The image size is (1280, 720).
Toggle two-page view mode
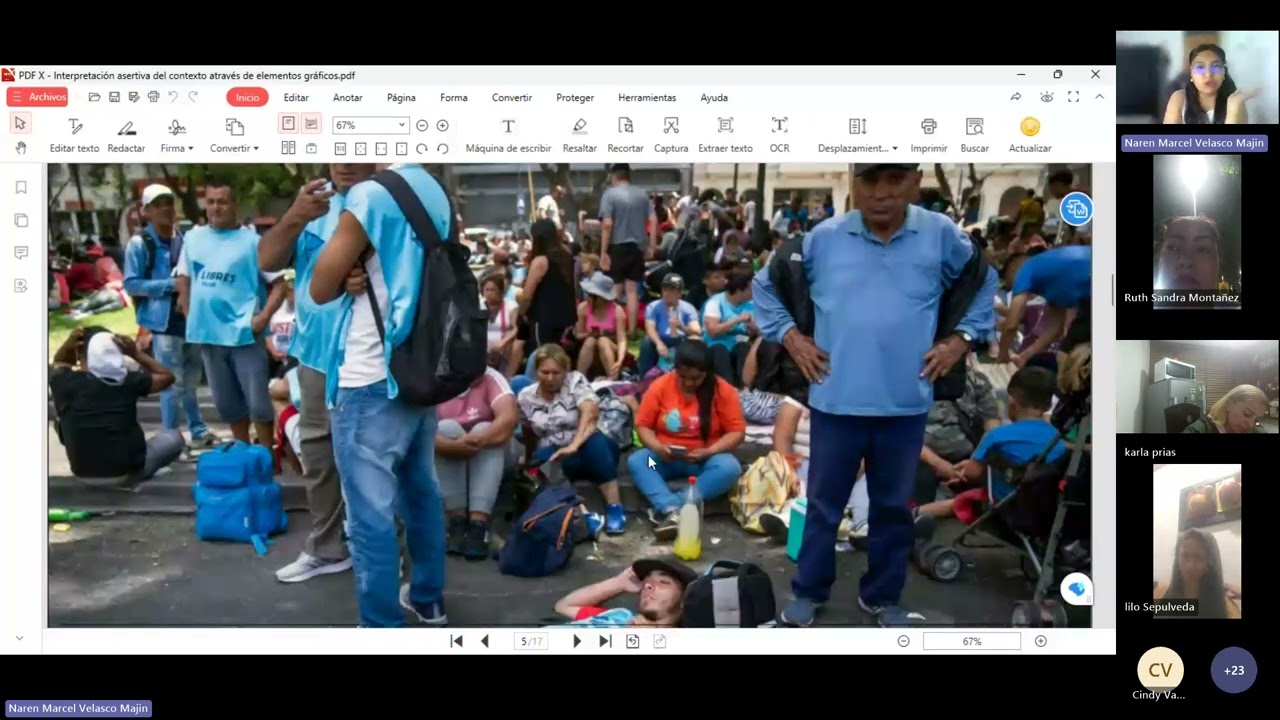pos(288,148)
